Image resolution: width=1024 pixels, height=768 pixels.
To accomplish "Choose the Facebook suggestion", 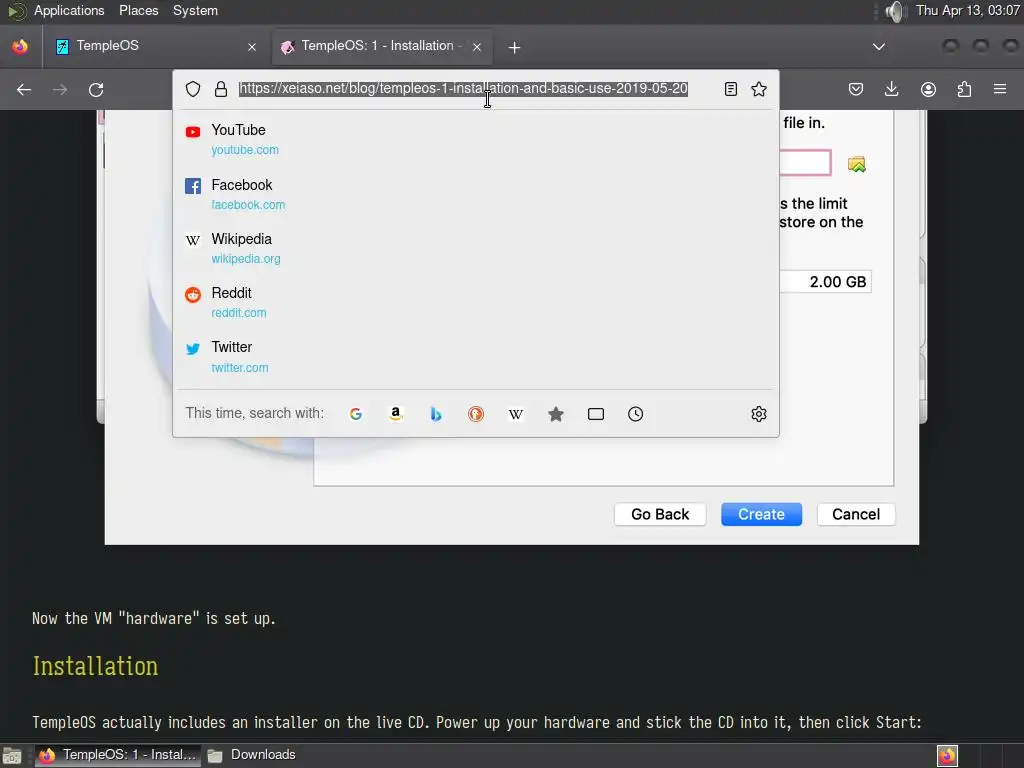I will click(476, 194).
